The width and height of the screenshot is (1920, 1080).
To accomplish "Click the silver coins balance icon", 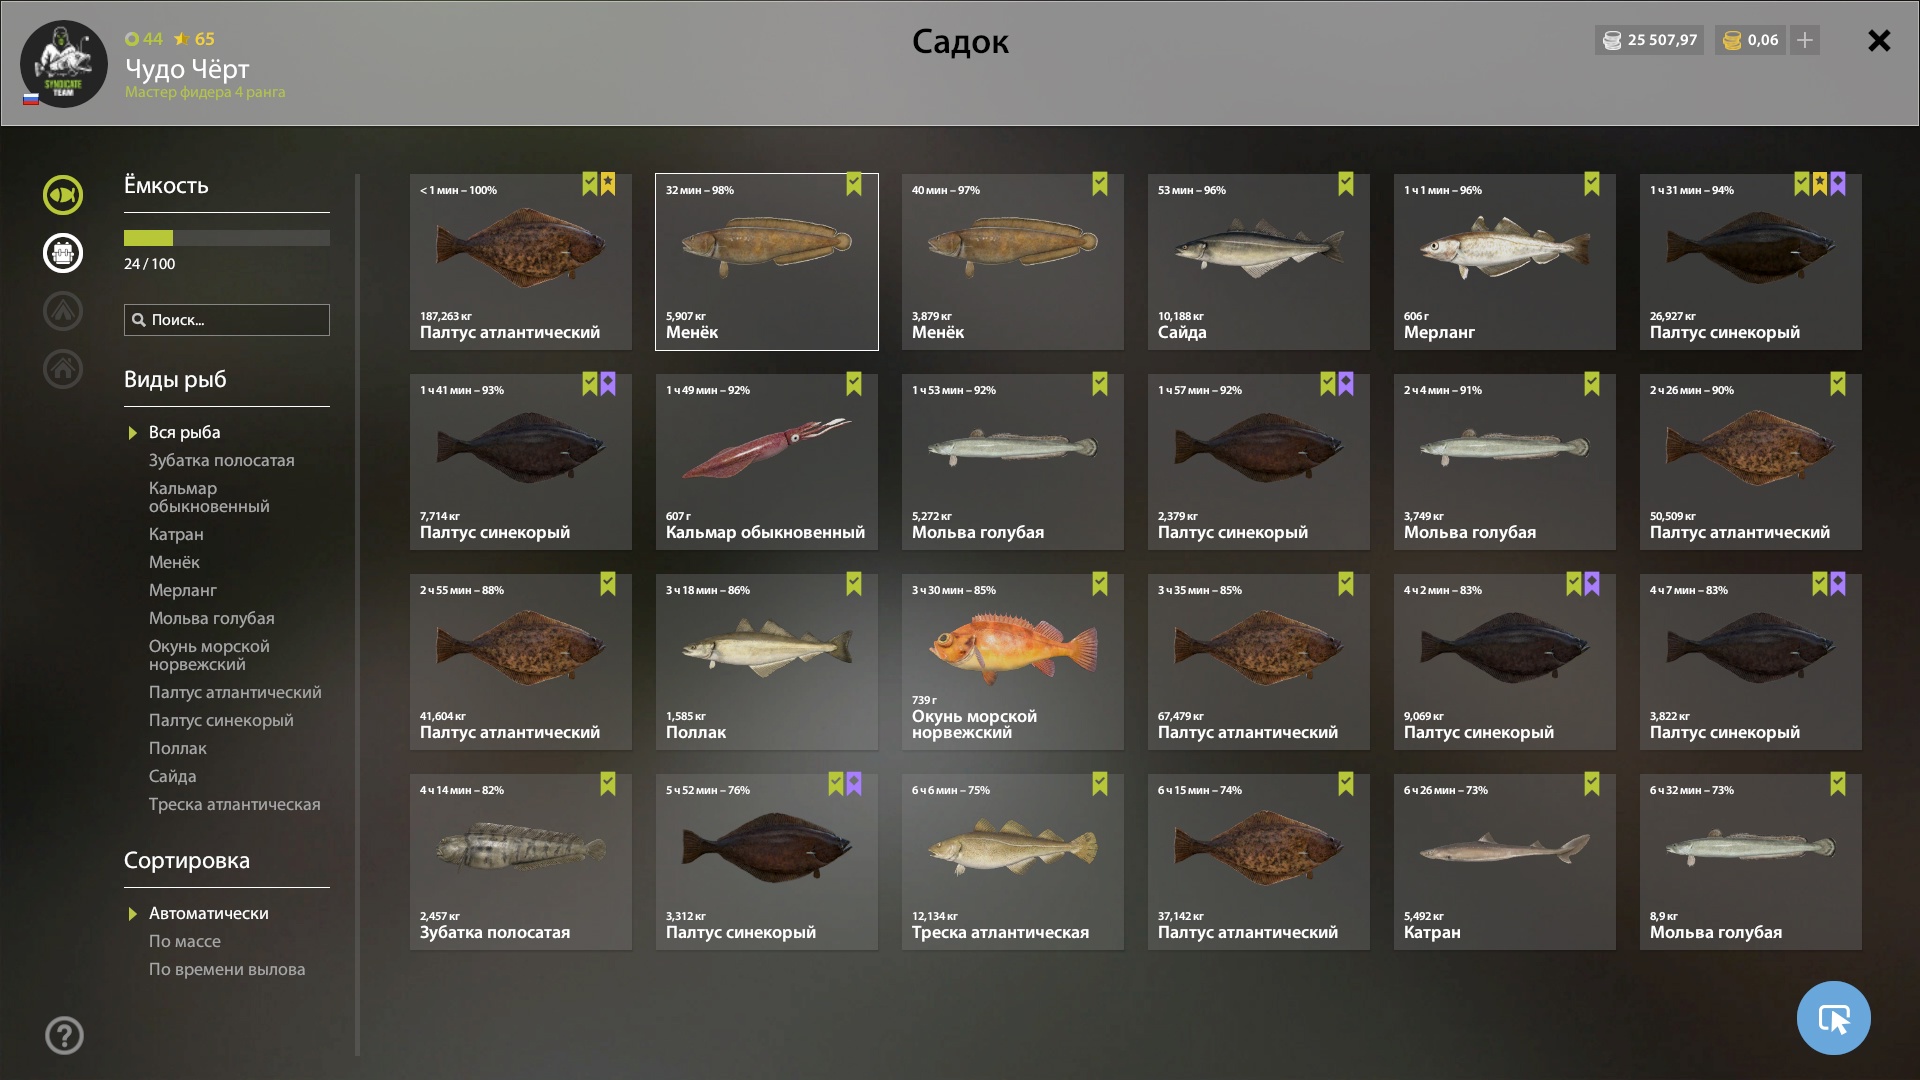I will click(1612, 40).
